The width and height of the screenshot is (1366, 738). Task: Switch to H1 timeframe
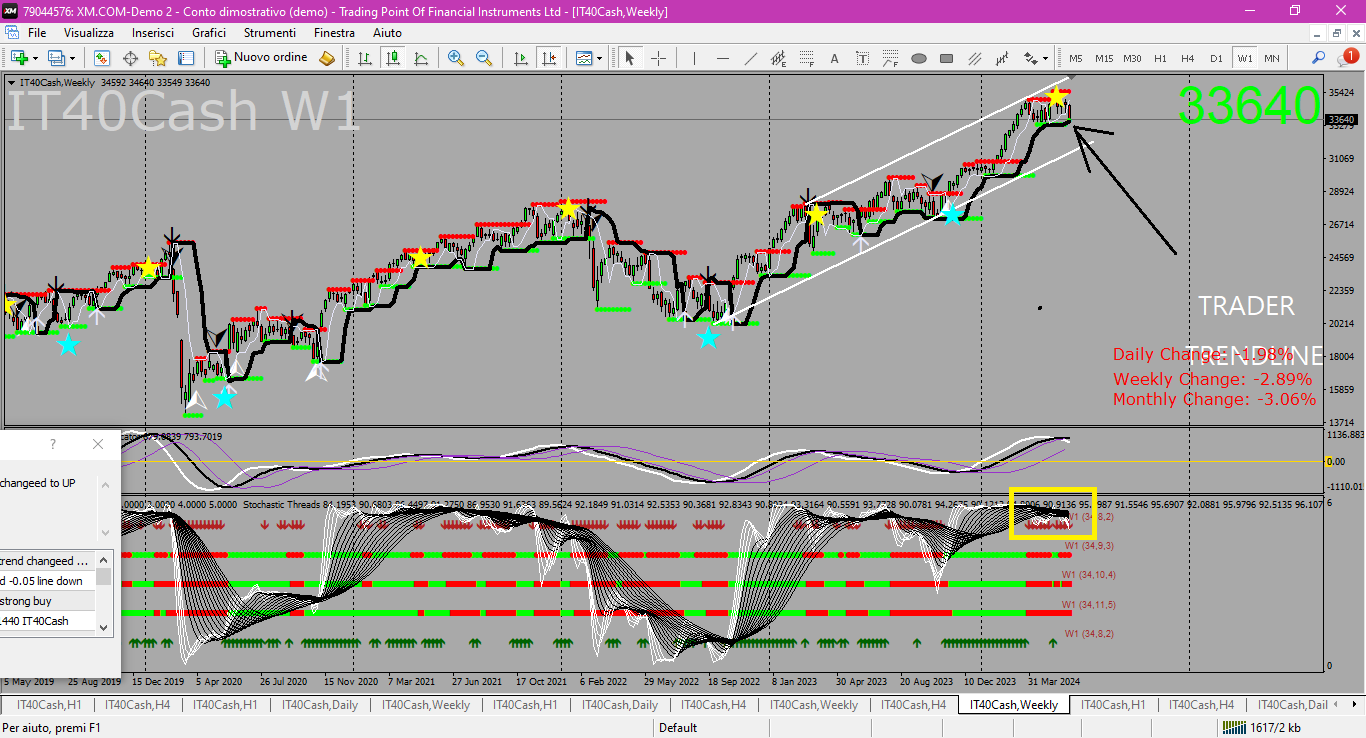pyautogui.click(x=1160, y=58)
